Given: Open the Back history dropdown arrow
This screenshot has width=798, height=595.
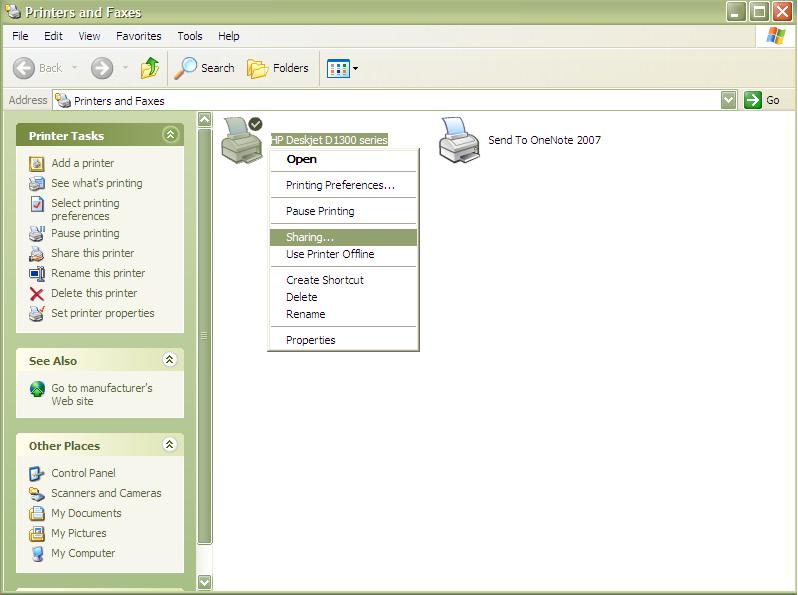Looking at the screenshot, I should [x=74, y=68].
